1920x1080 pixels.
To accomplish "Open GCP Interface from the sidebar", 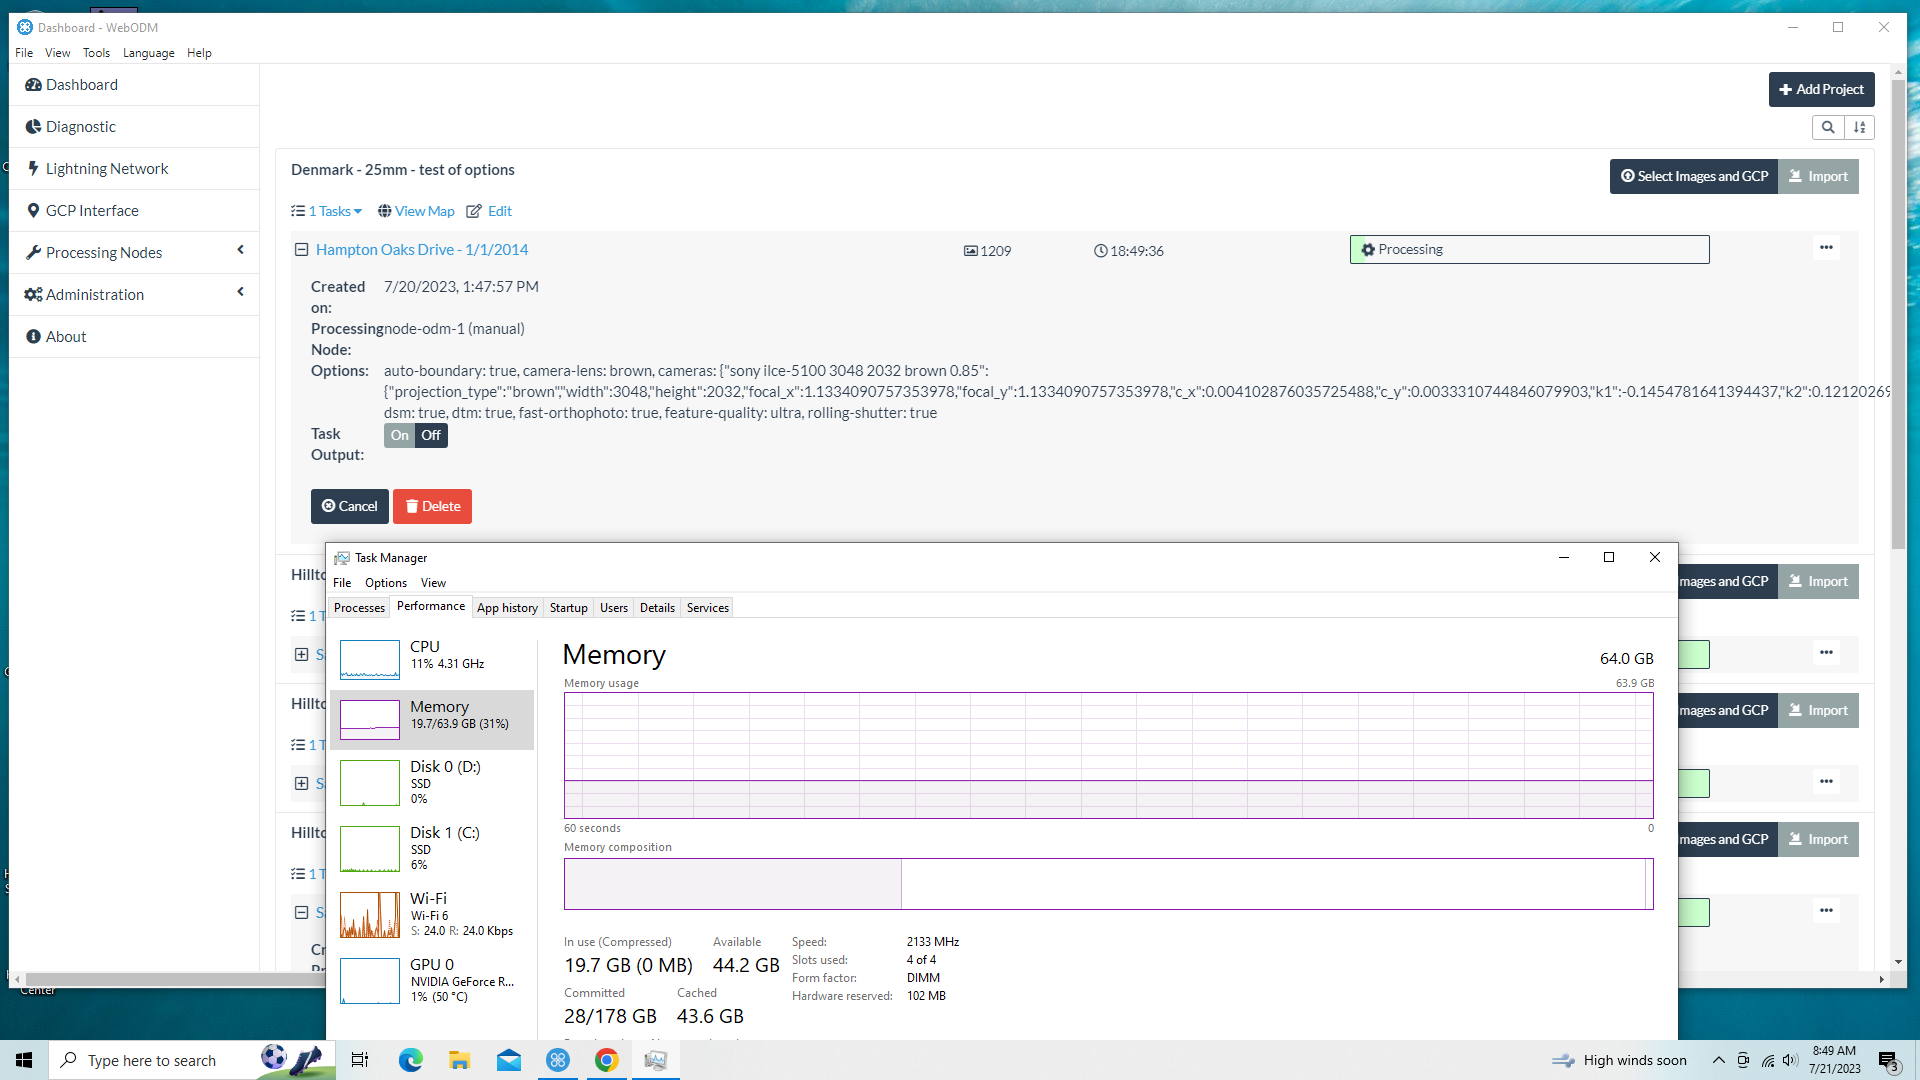I will (x=92, y=211).
